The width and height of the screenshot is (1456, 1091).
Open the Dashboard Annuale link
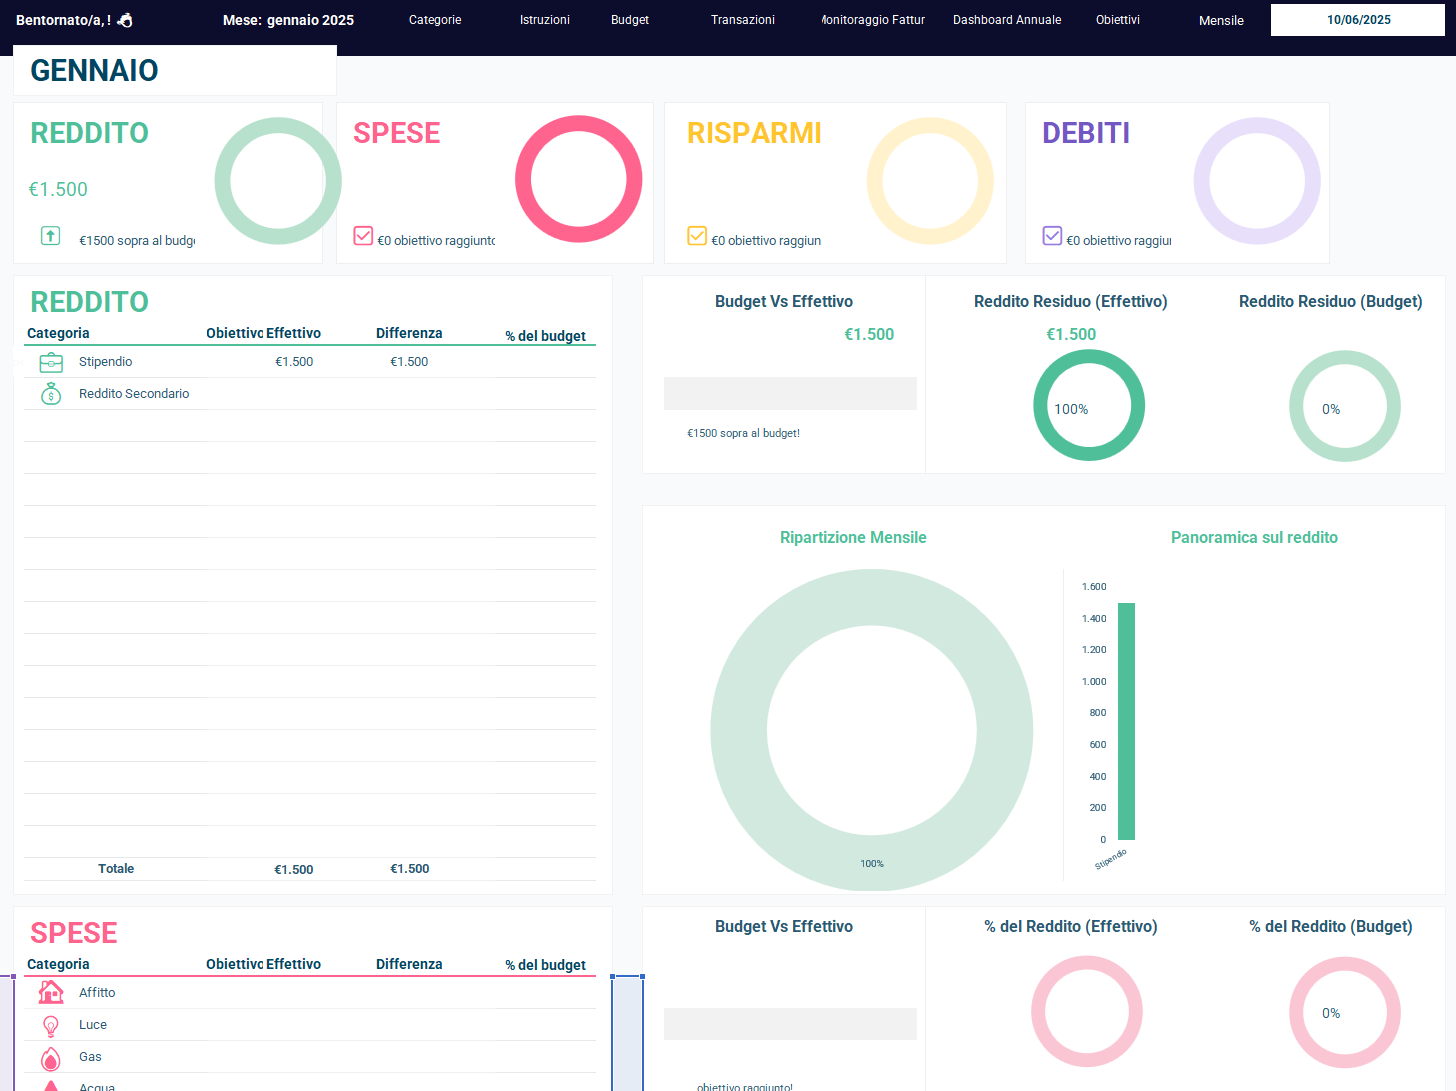[1007, 20]
